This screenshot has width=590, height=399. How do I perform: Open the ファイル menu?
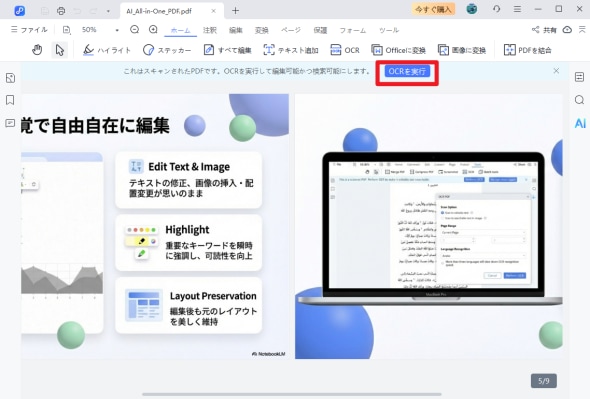(29, 29)
